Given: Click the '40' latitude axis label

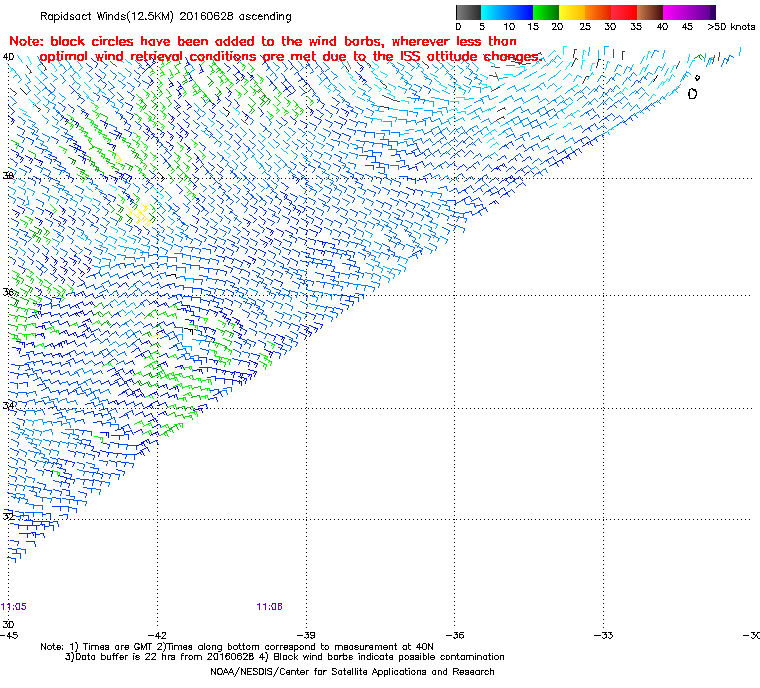Looking at the screenshot, I should [x=8, y=57].
